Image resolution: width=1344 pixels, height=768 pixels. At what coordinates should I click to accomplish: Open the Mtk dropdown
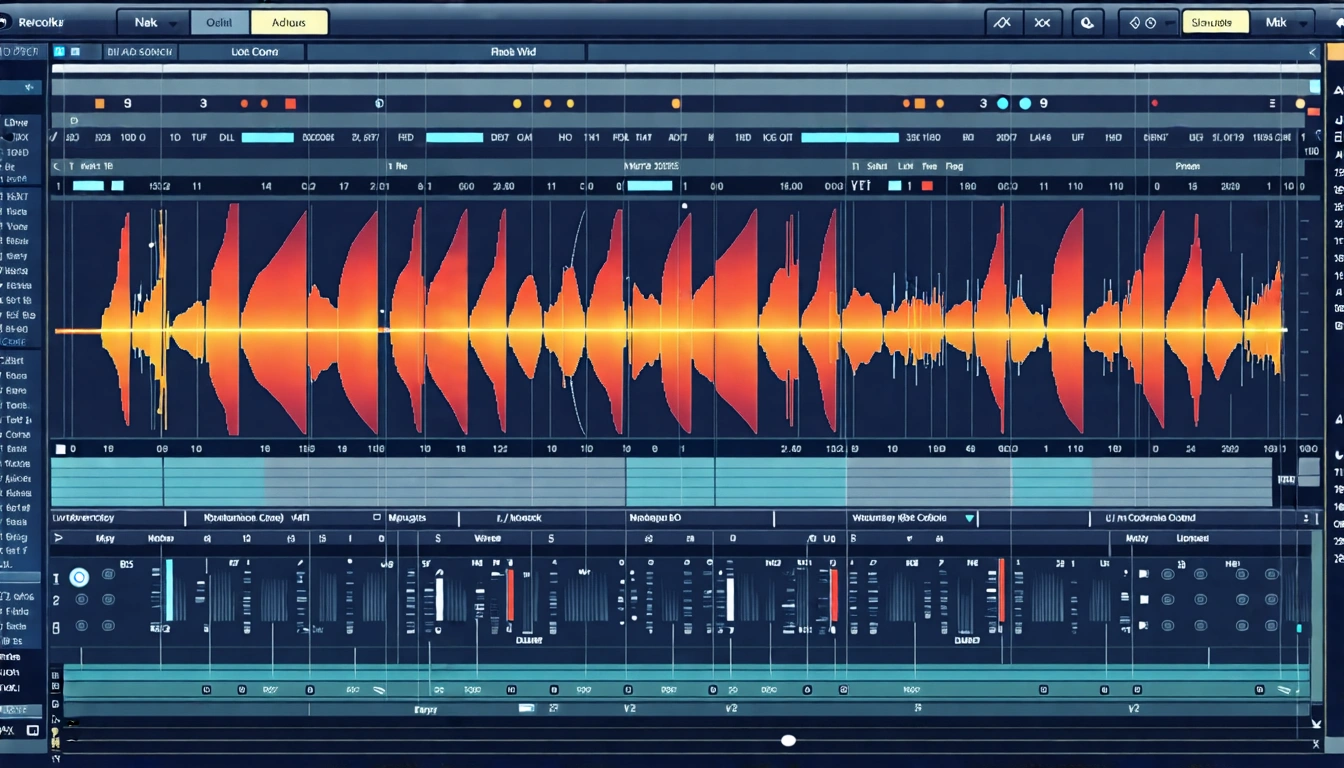pos(1283,22)
